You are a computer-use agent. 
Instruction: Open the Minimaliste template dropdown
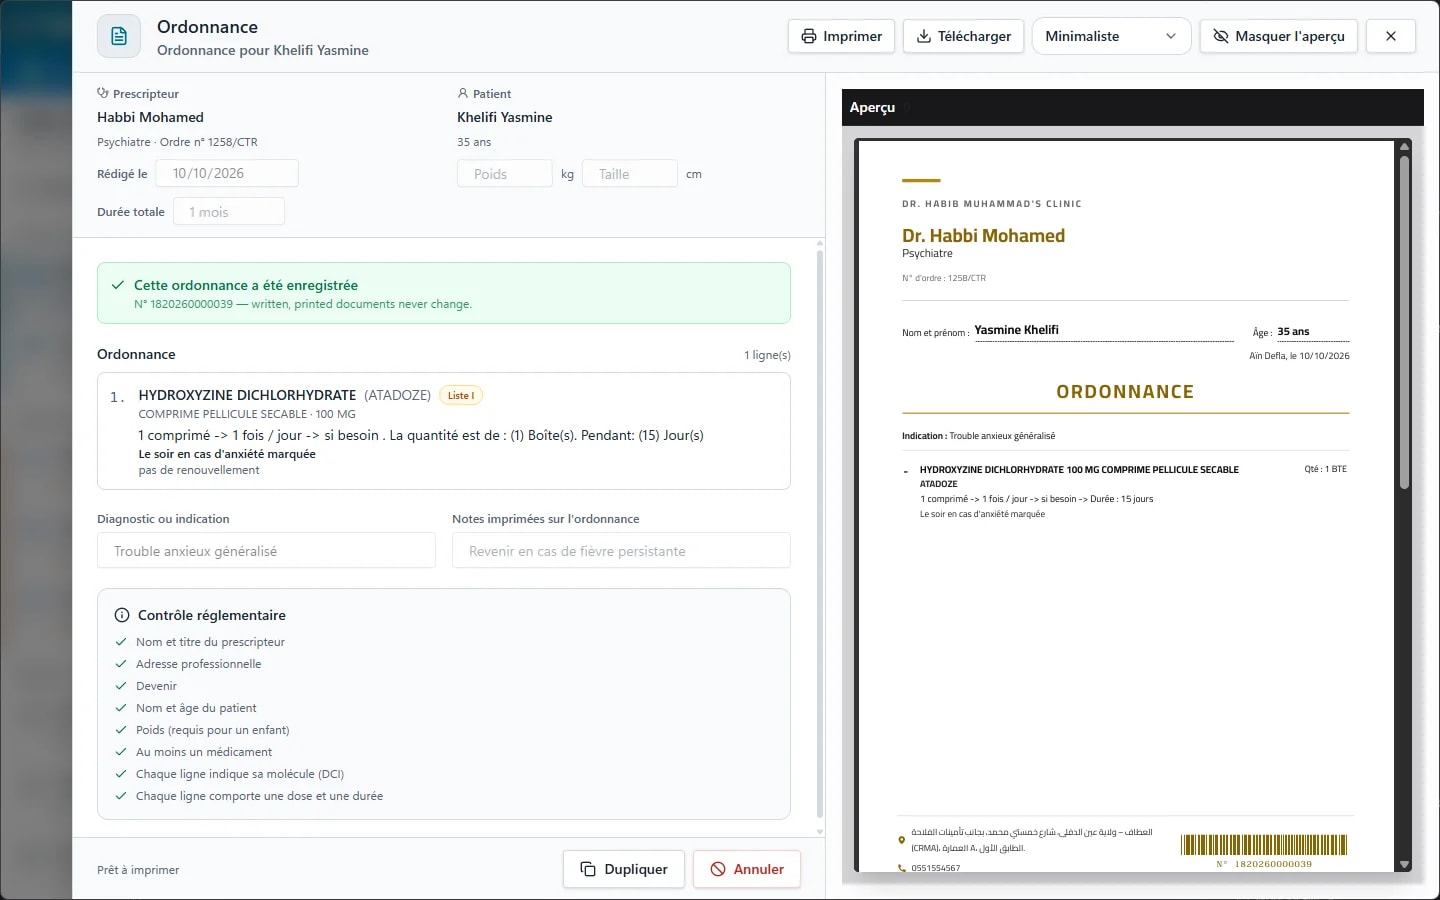[1111, 36]
